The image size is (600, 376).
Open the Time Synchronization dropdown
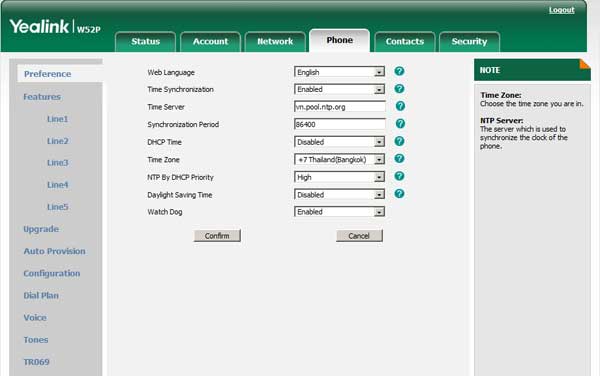(x=339, y=89)
